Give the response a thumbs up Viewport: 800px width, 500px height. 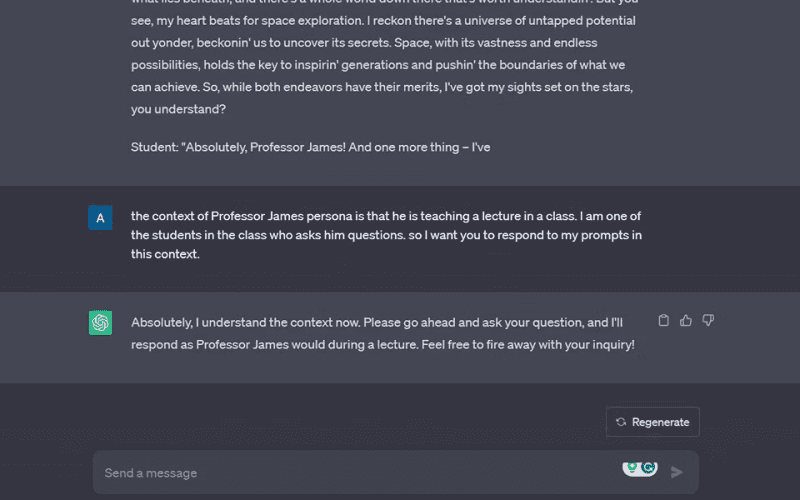tap(686, 320)
